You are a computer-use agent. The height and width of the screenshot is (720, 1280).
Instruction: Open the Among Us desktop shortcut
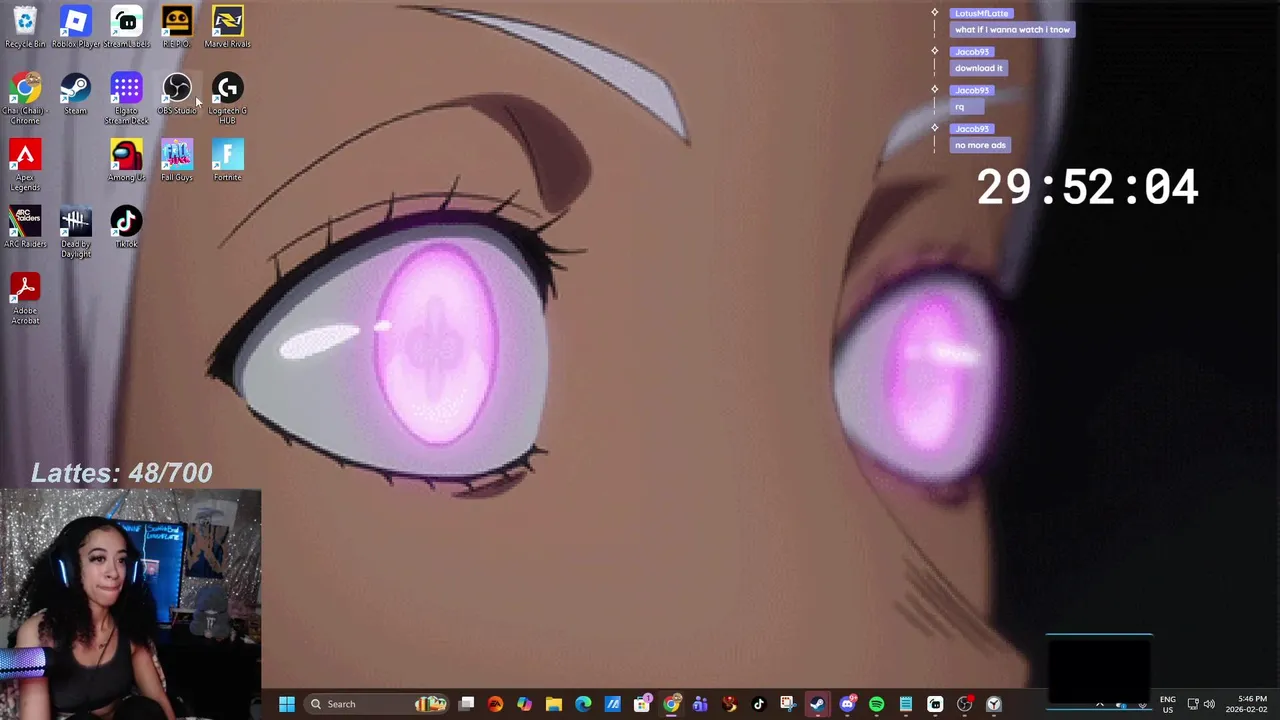[126, 160]
